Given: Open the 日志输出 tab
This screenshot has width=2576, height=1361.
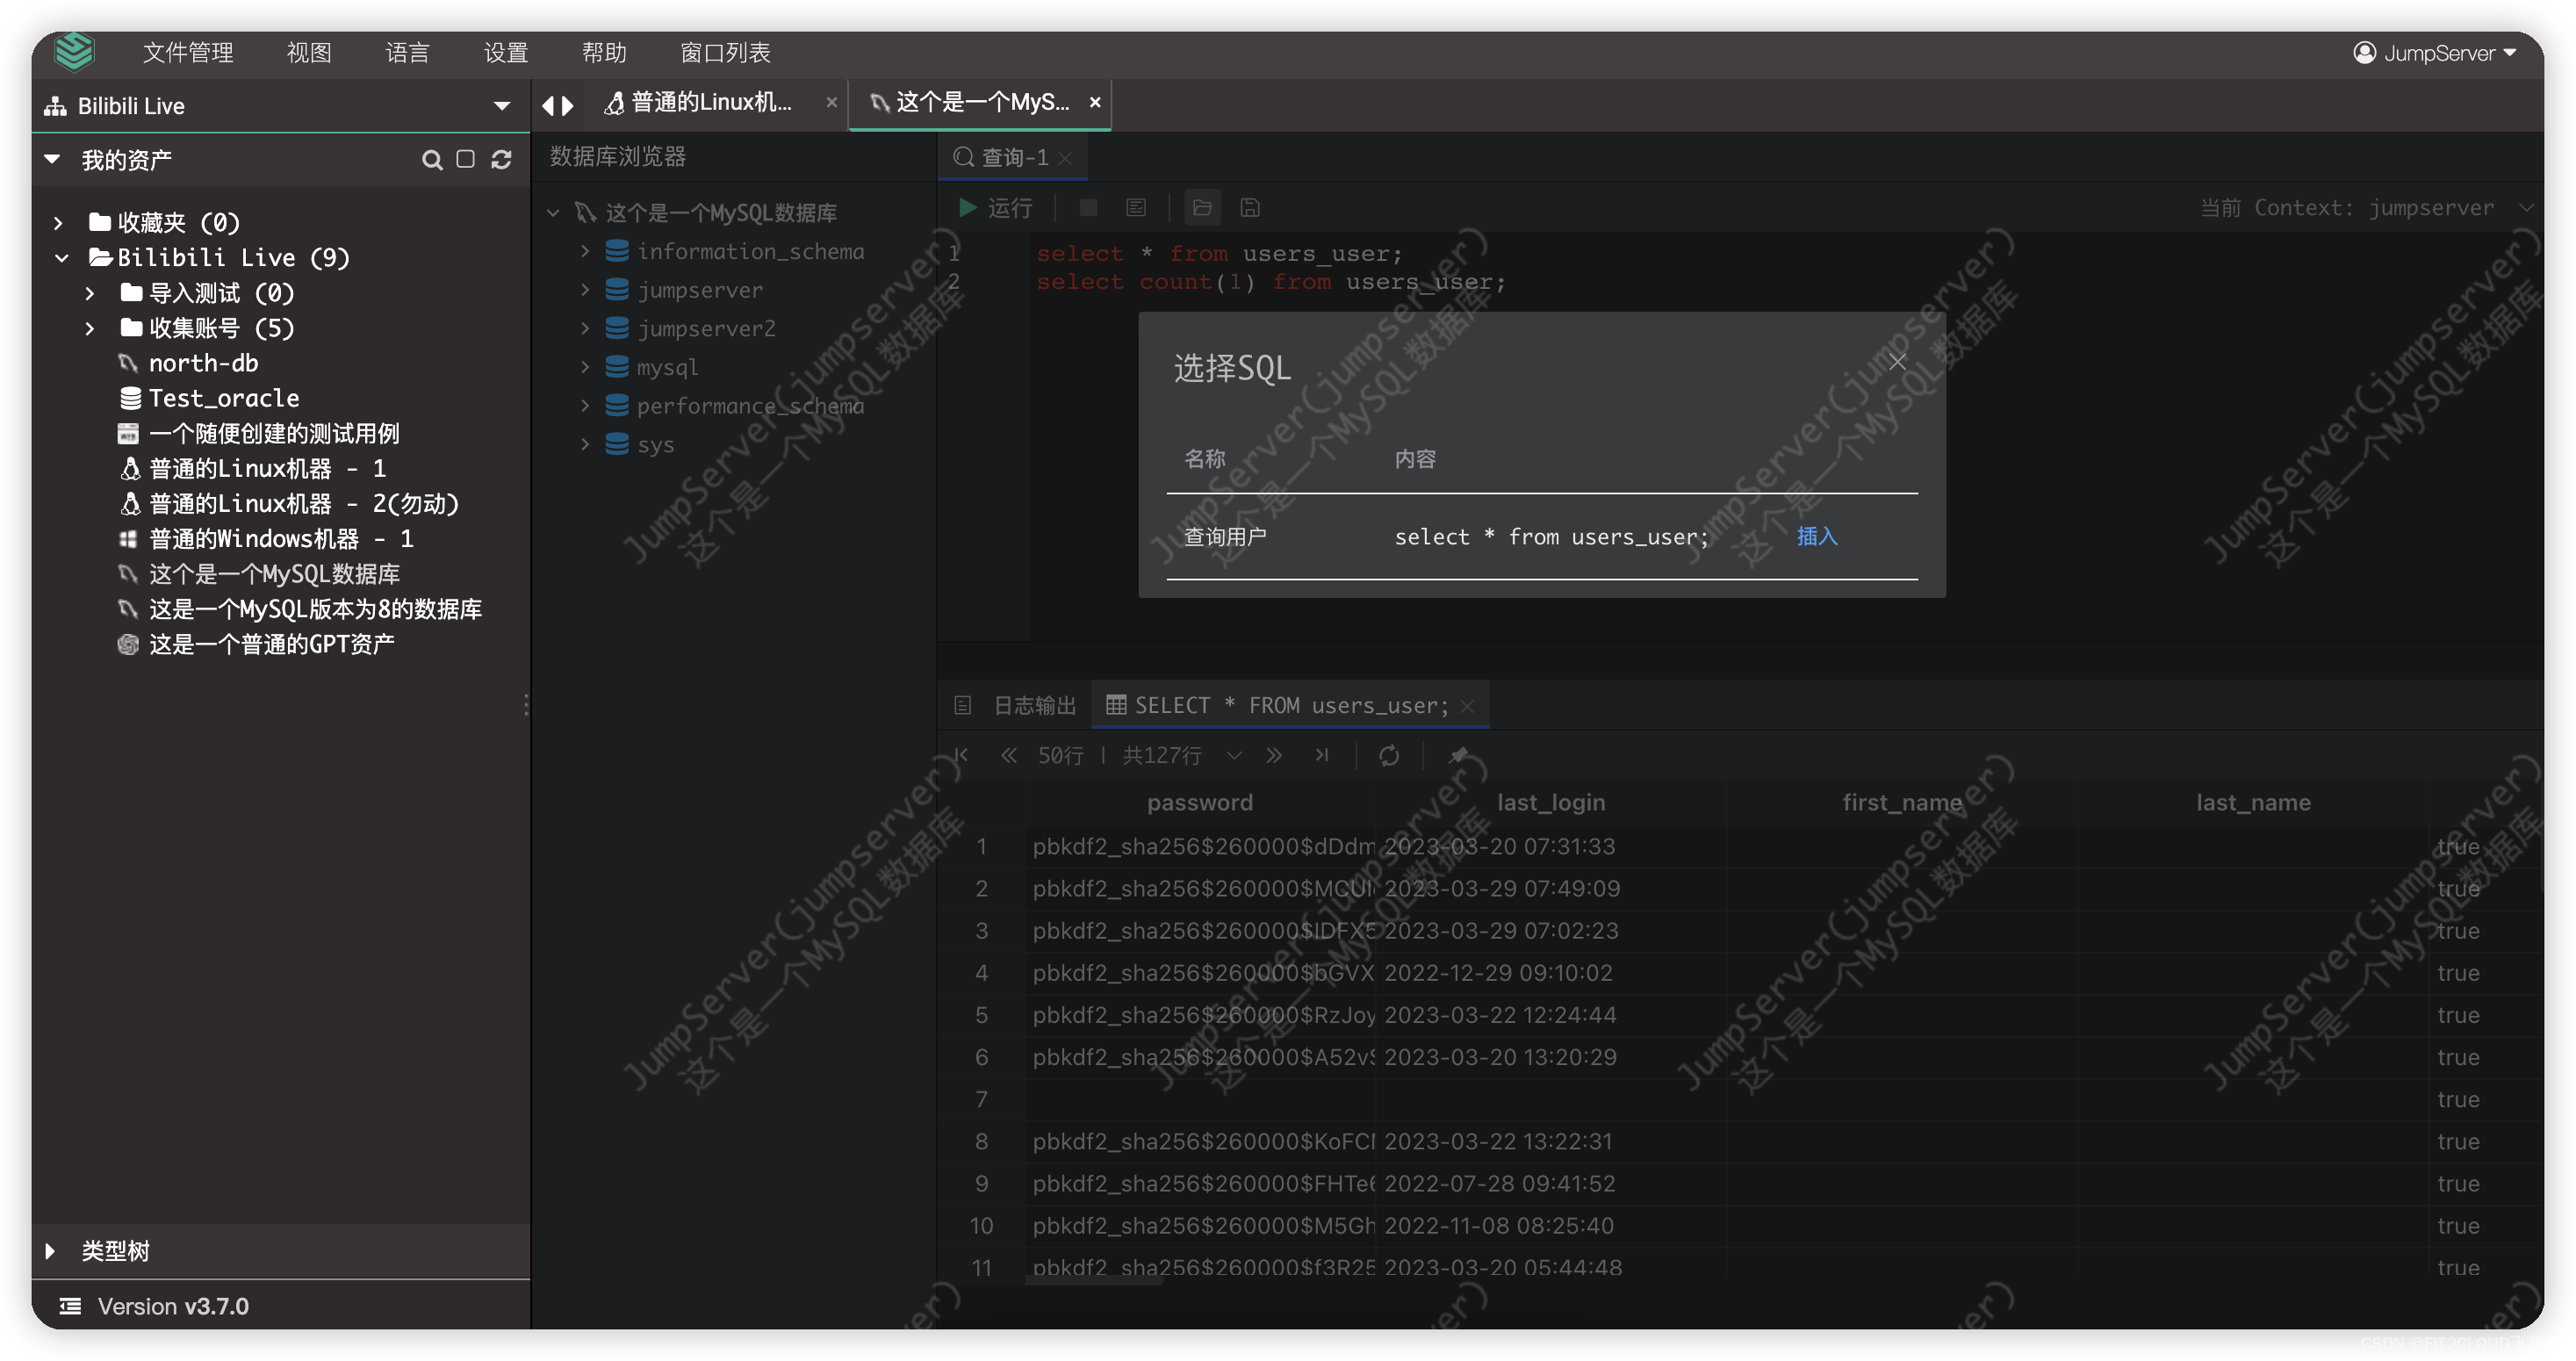Looking at the screenshot, I should point(1034,706).
